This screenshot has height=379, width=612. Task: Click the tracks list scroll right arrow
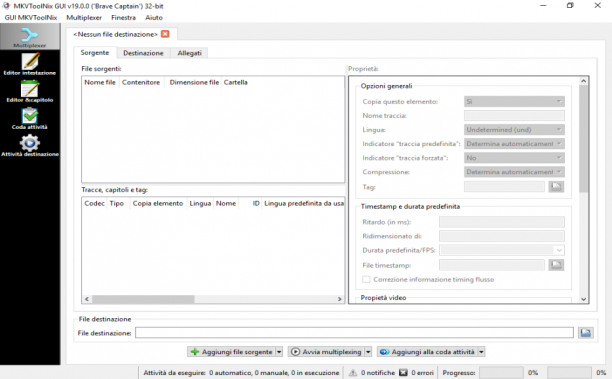coord(339,299)
